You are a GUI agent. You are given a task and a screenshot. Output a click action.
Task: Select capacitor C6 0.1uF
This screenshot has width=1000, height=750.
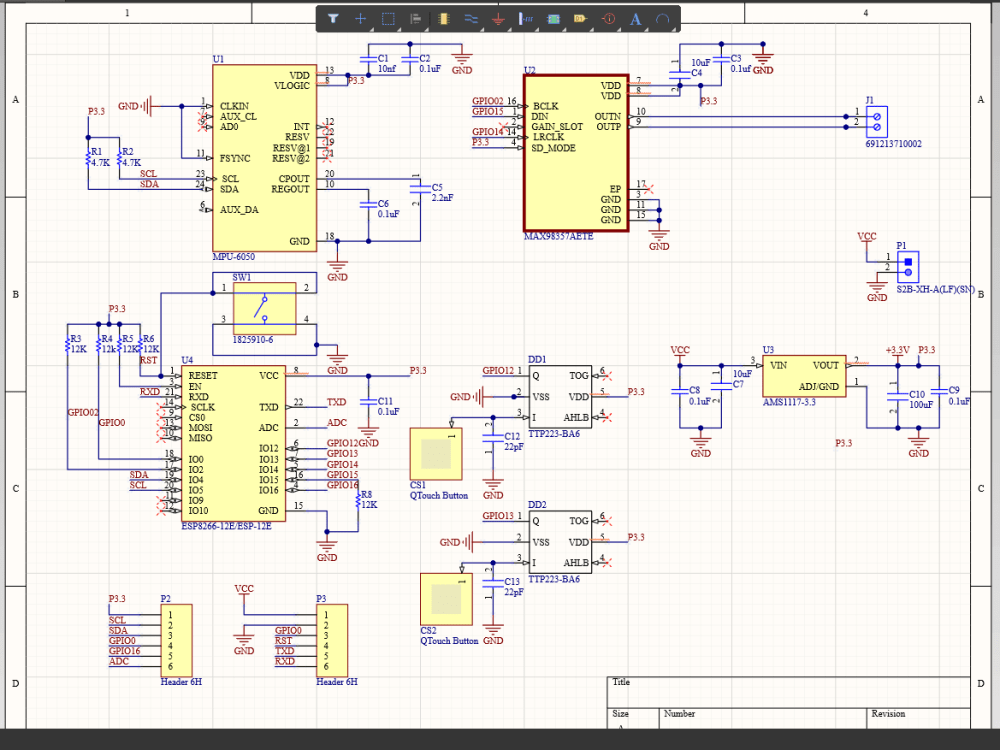[x=369, y=204]
